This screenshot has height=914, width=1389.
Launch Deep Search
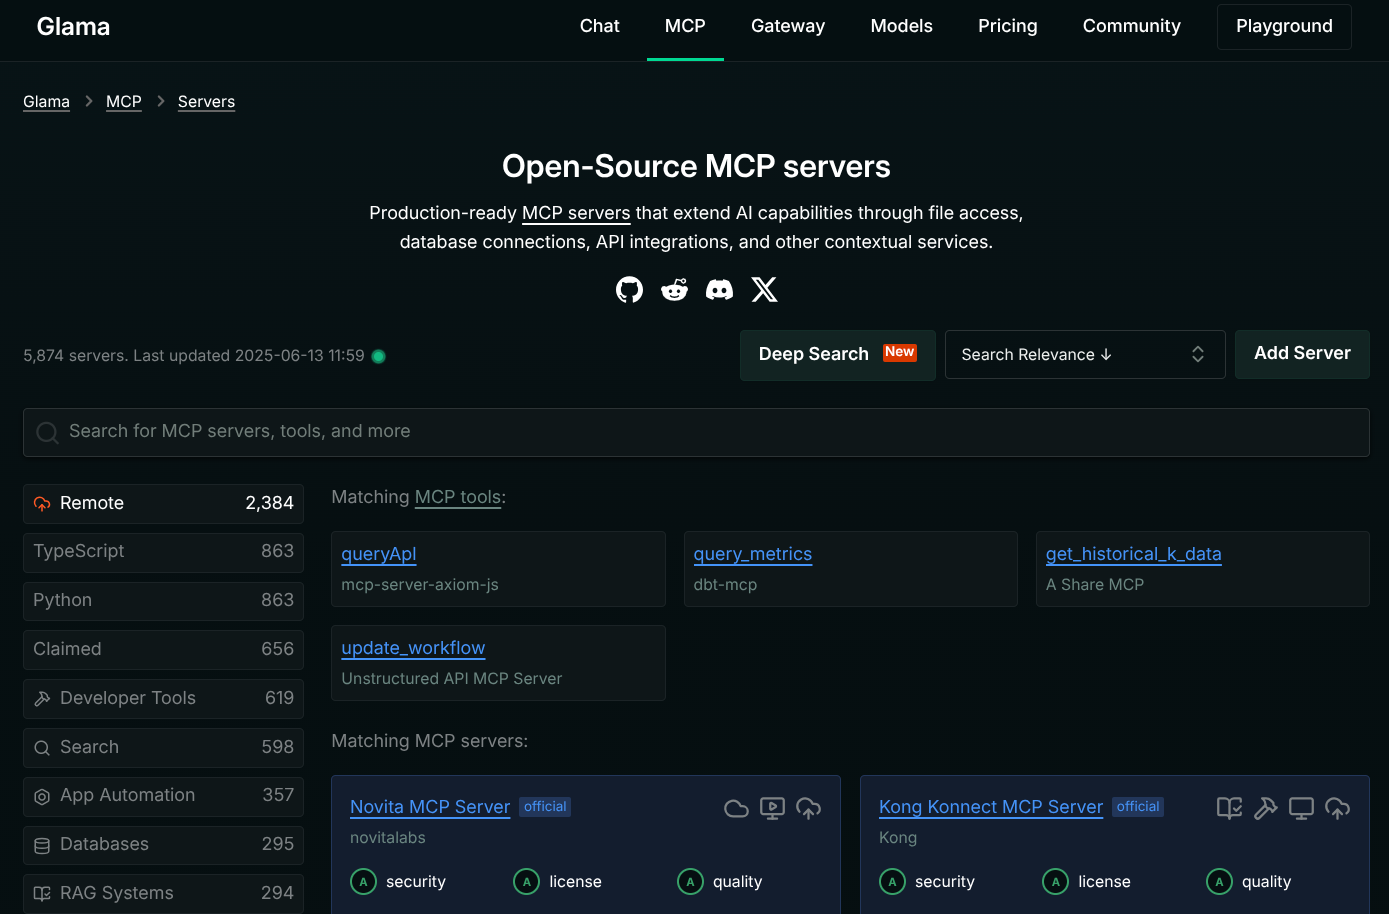(837, 354)
